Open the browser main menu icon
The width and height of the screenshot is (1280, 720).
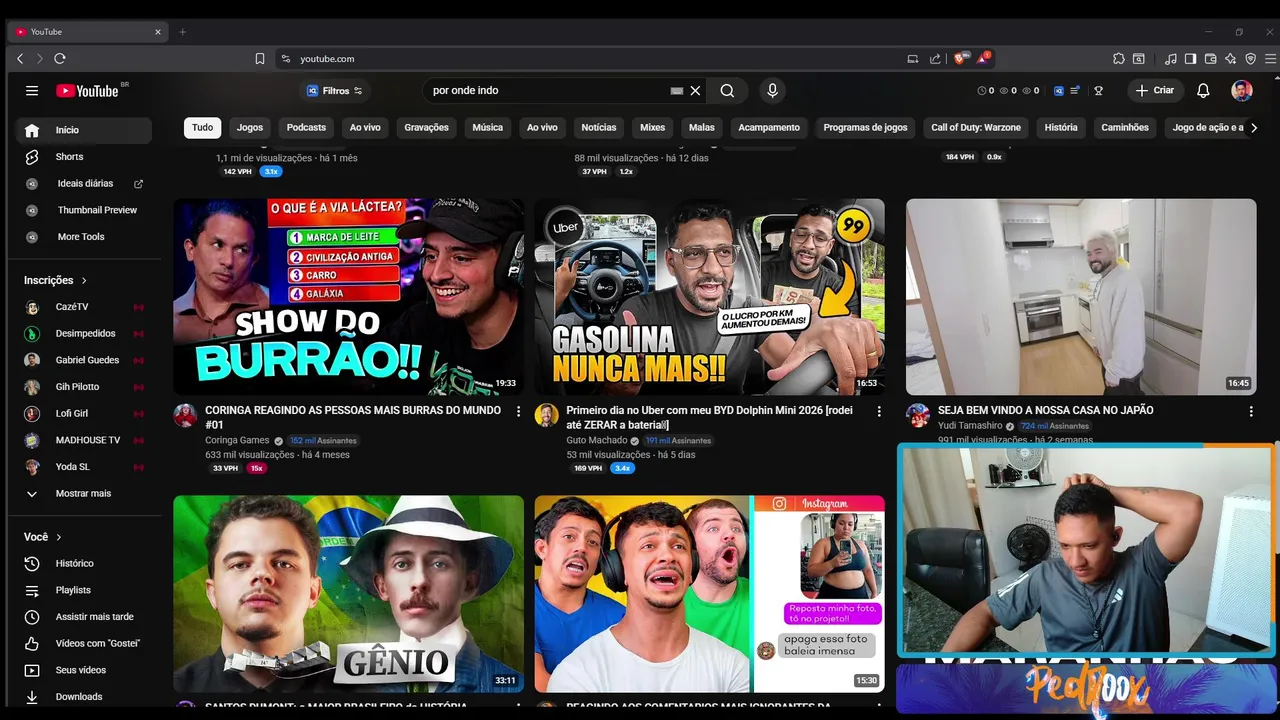[1271, 59]
